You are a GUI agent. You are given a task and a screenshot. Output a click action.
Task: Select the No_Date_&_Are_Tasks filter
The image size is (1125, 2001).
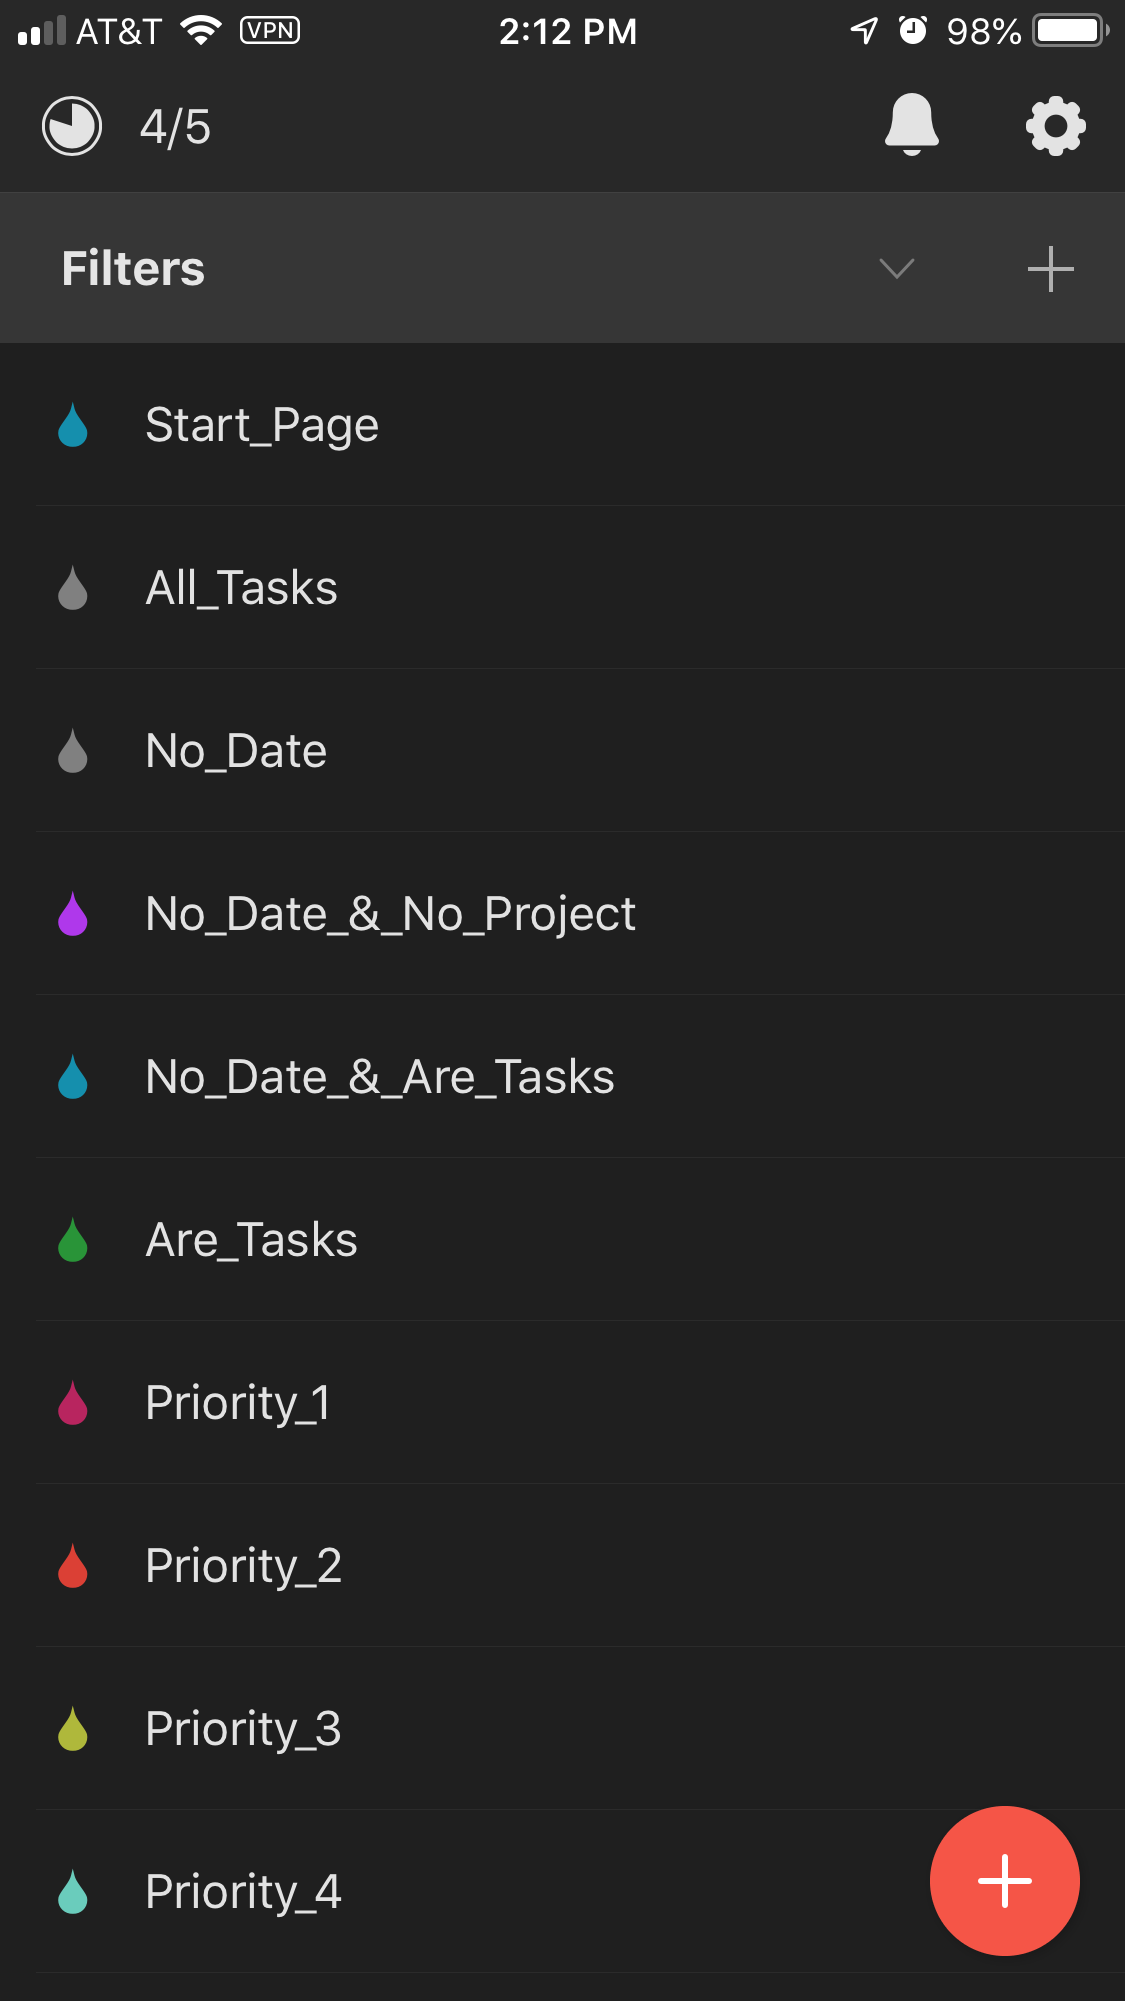(x=562, y=1077)
